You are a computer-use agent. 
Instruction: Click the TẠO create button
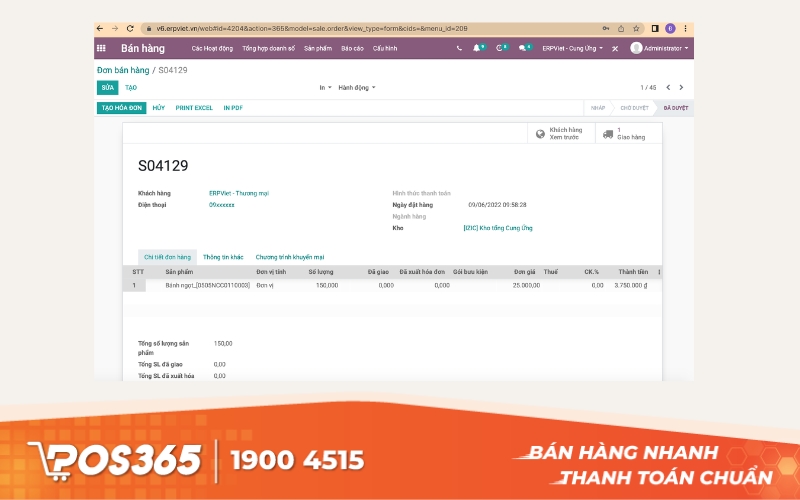131,88
